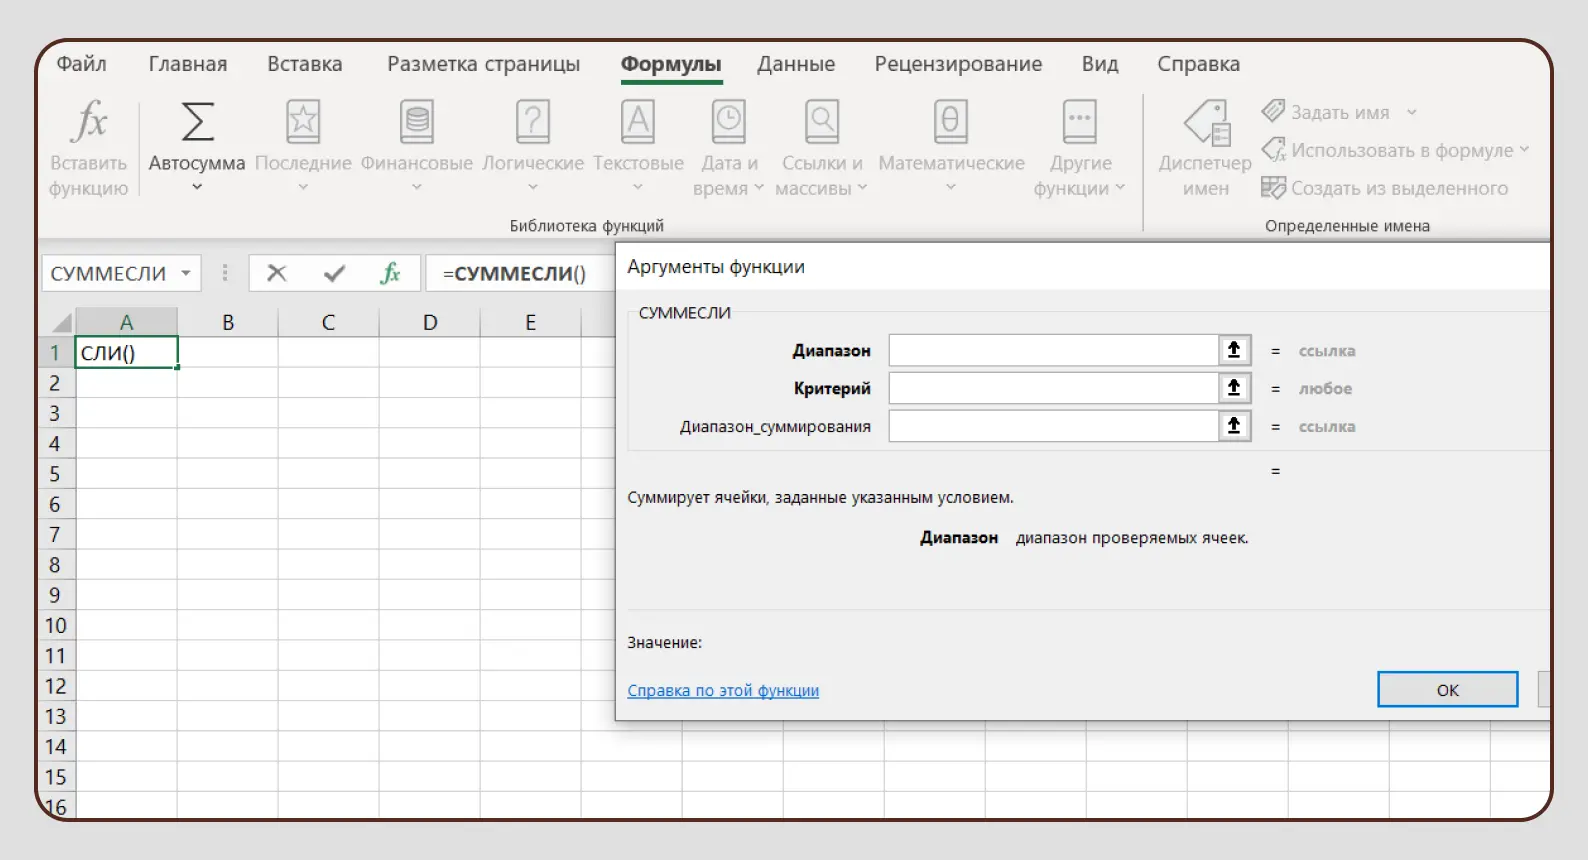Screen dimensions: 1588x860
Task: Open the Математические functions icon
Action: [951, 122]
